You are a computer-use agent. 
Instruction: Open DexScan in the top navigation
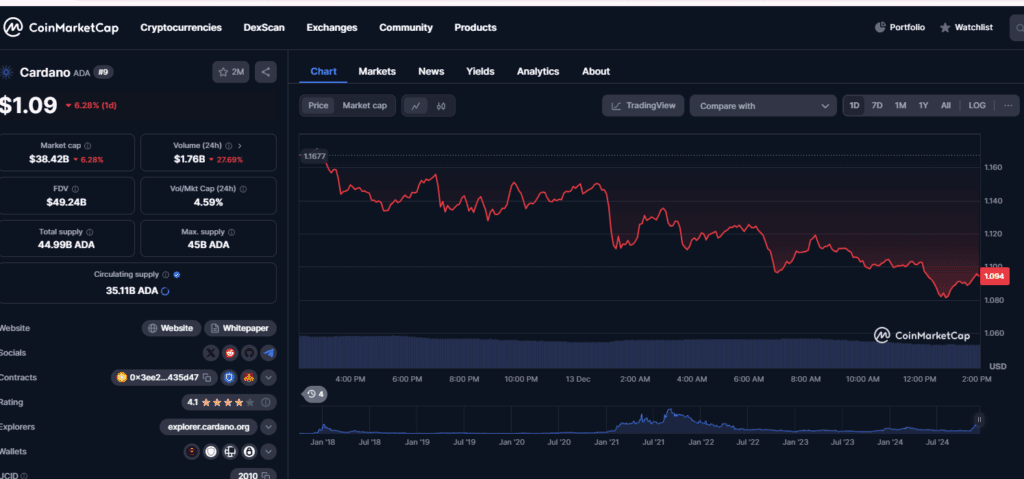coord(264,27)
